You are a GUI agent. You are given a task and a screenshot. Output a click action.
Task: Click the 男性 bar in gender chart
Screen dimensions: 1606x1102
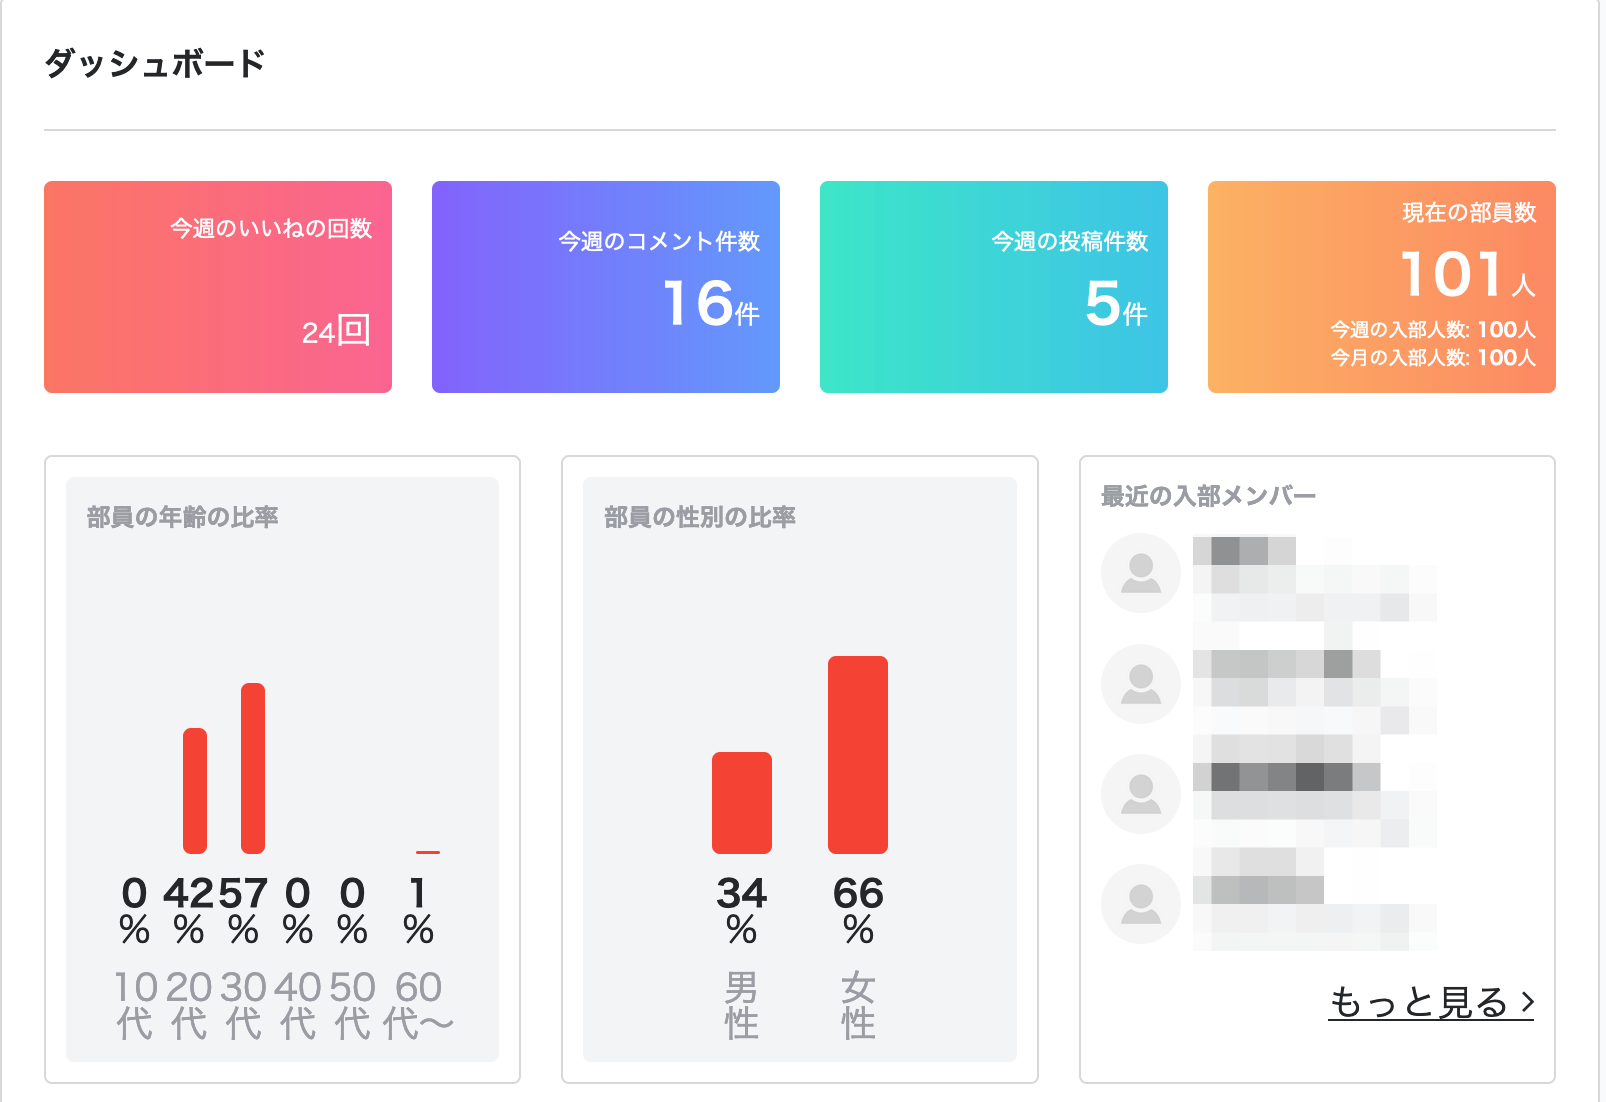click(x=742, y=802)
